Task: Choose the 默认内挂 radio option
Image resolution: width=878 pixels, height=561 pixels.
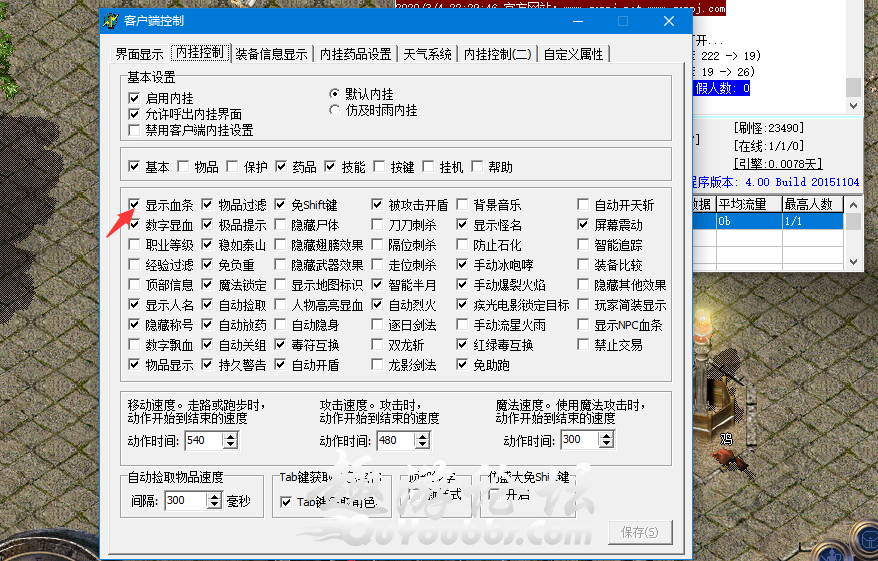Action: click(335, 93)
